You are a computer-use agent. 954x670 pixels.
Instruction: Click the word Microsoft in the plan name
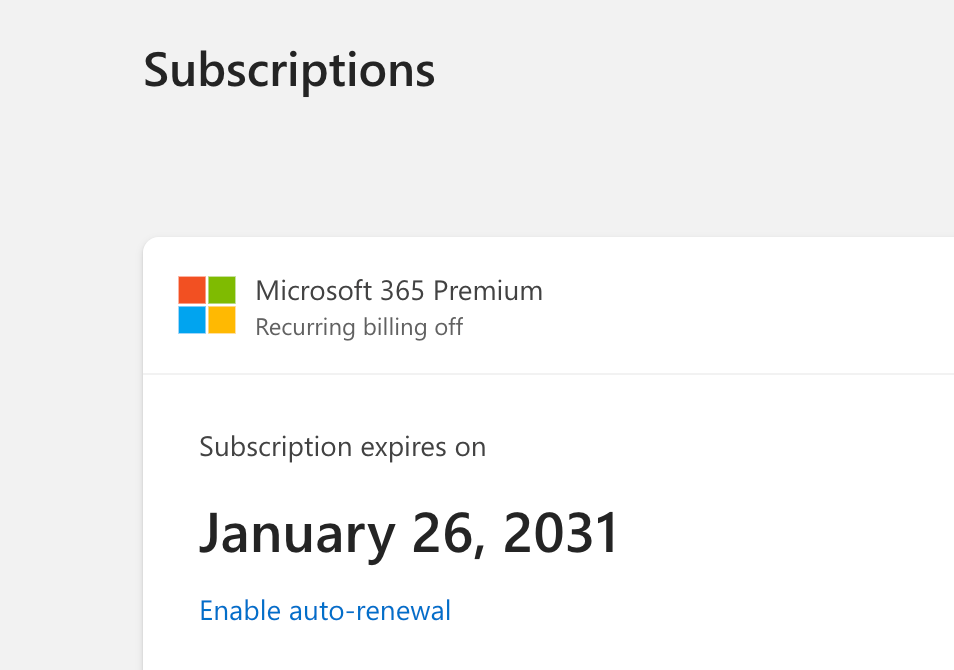(314, 291)
